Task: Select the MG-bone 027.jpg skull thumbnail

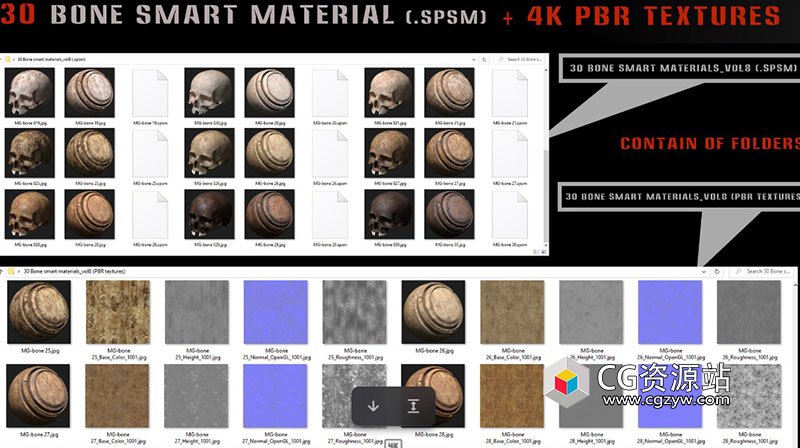Action: [x=389, y=153]
